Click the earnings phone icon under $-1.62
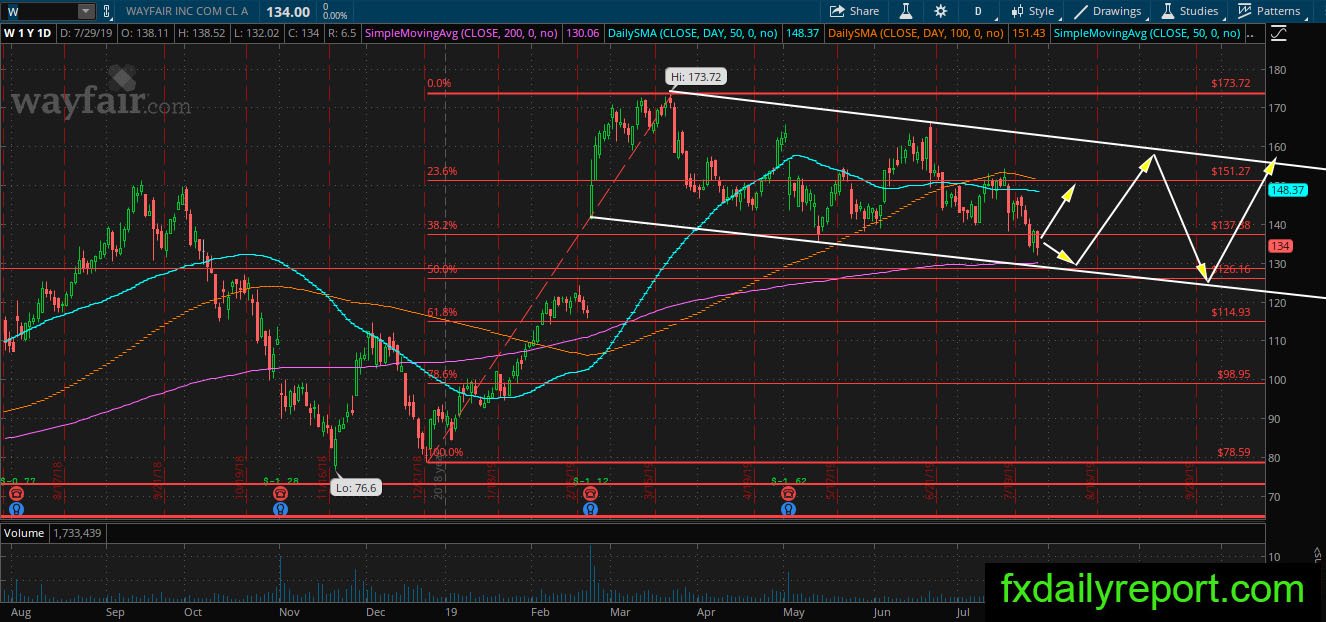Screen dimensions: 1326x622 789,493
